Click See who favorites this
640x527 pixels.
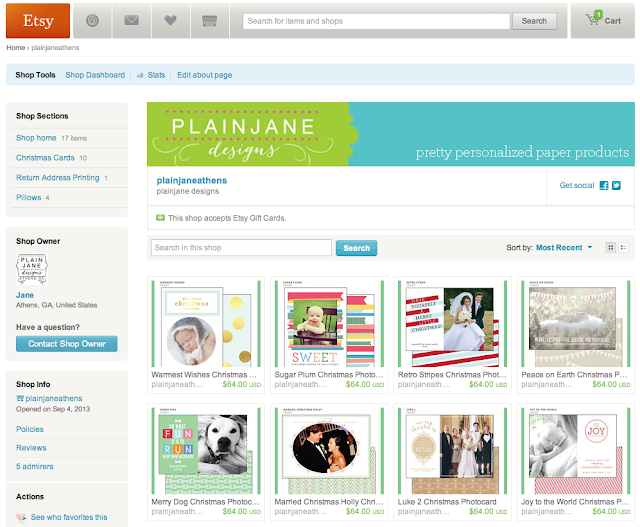pyautogui.click(x=69, y=517)
